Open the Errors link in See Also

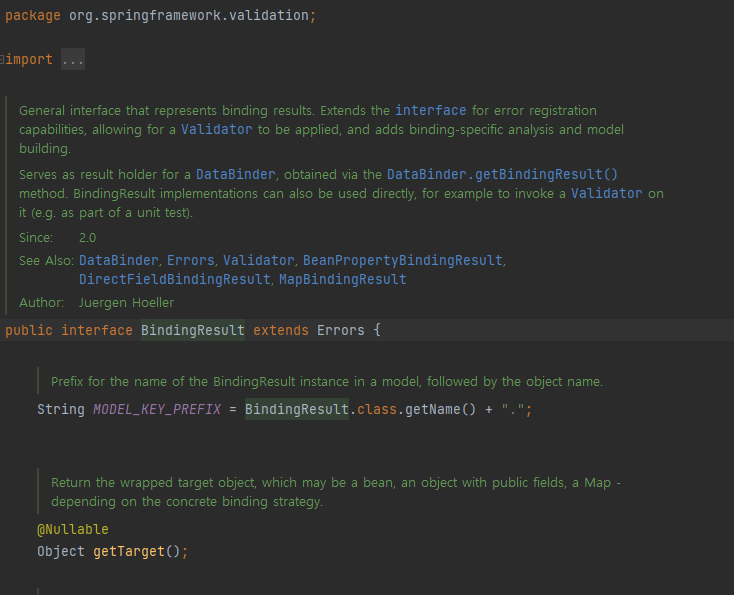point(191,260)
